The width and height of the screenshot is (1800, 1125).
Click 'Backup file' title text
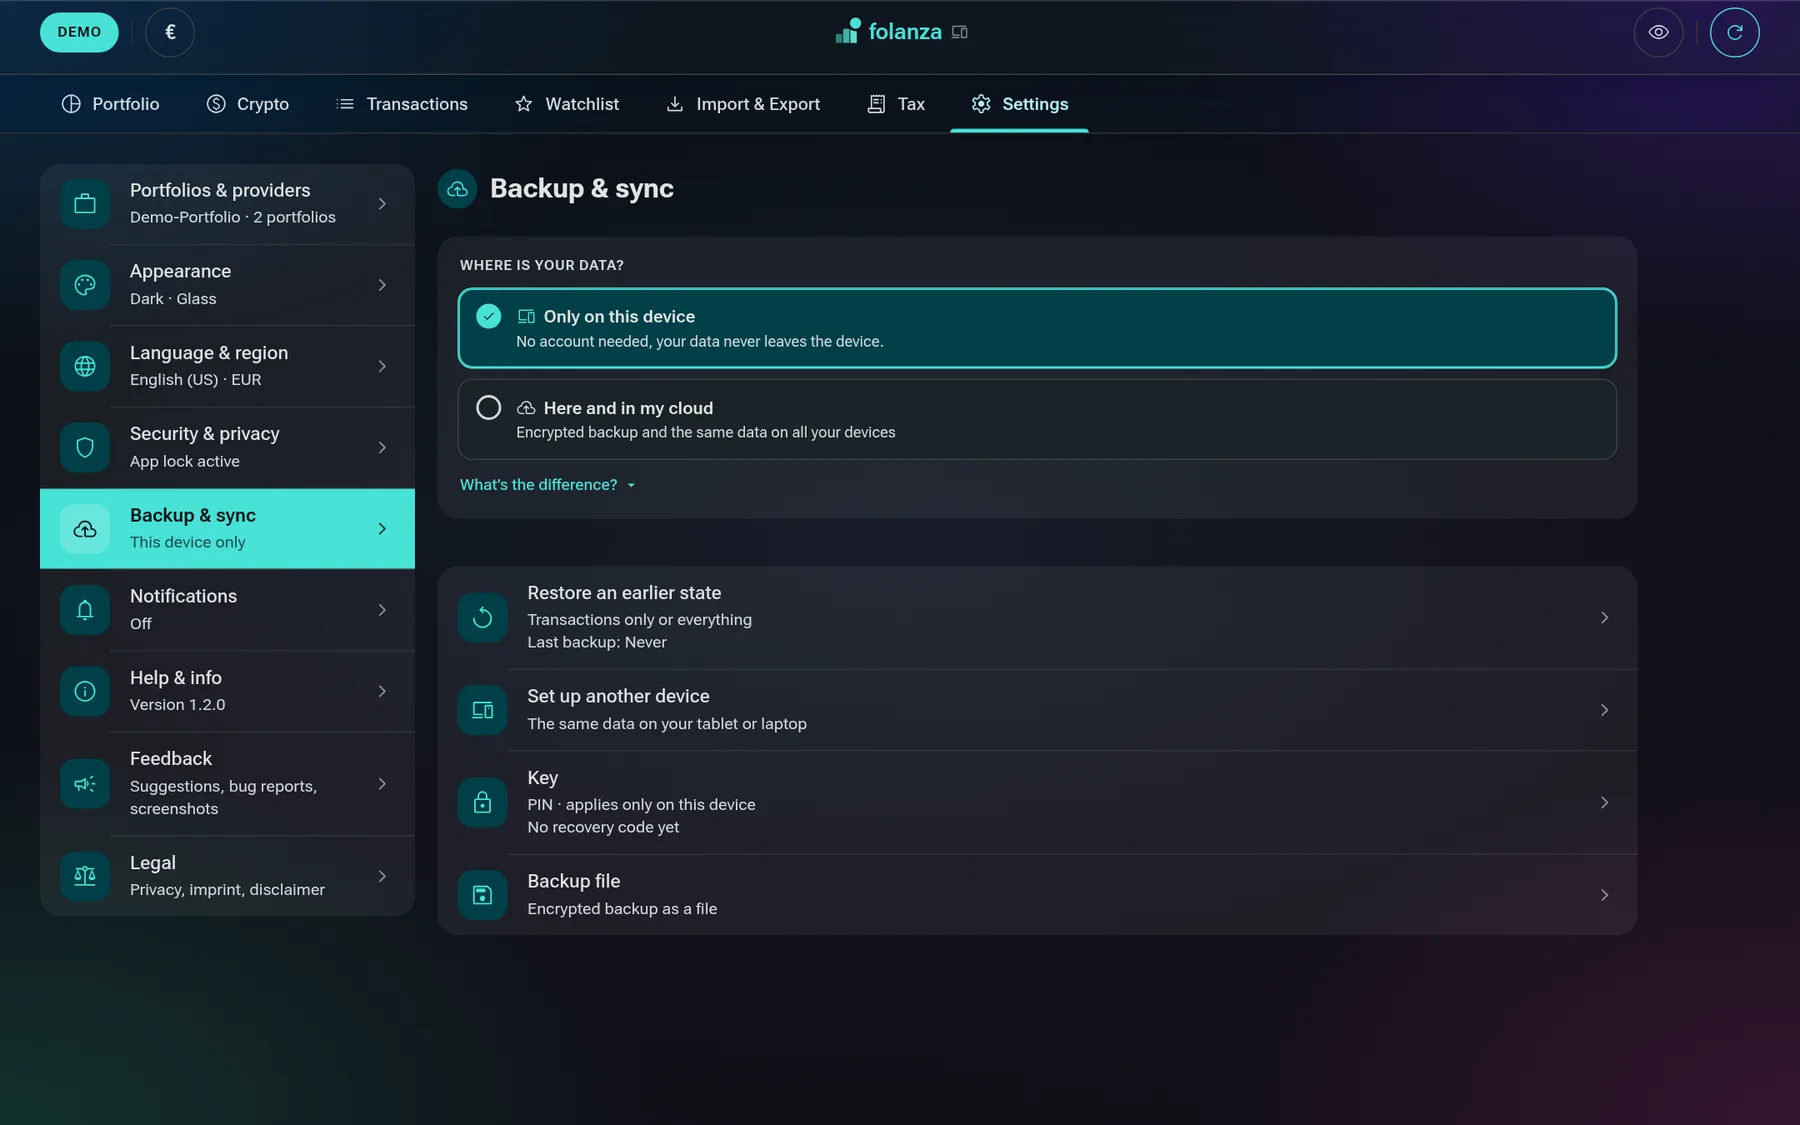(x=574, y=881)
